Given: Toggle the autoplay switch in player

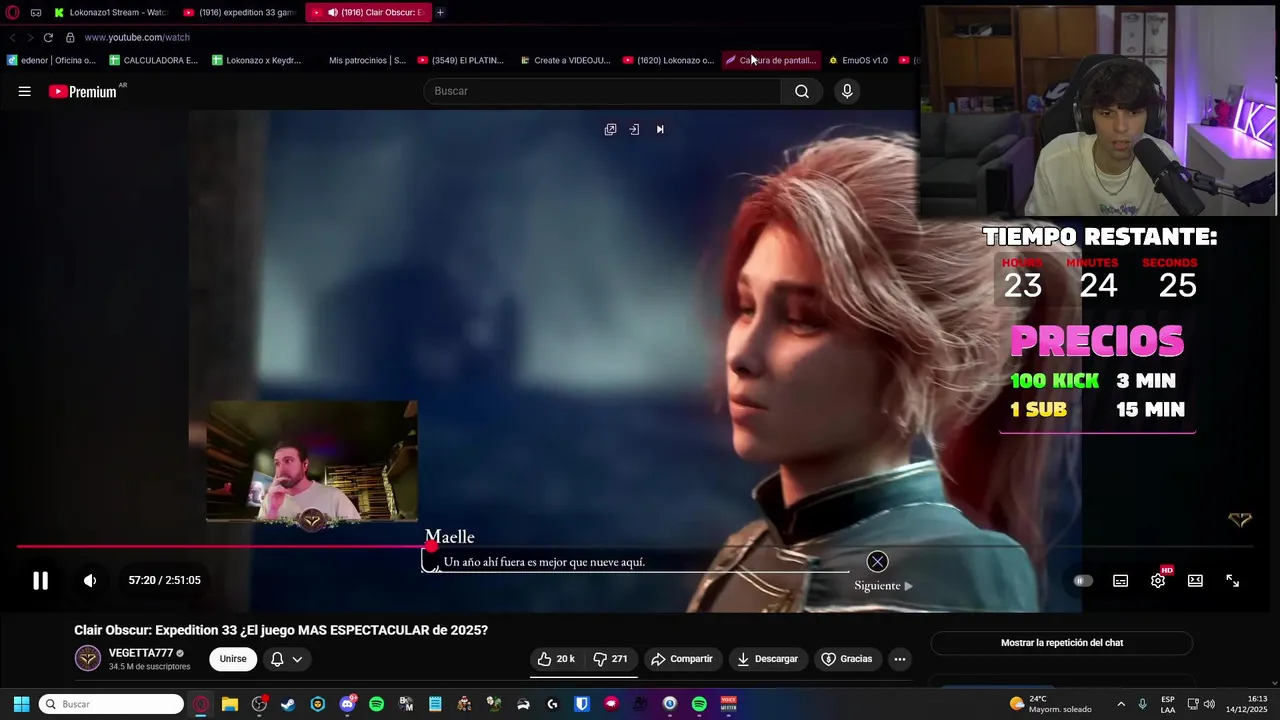Looking at the screenshot, I should point(1083,580).
